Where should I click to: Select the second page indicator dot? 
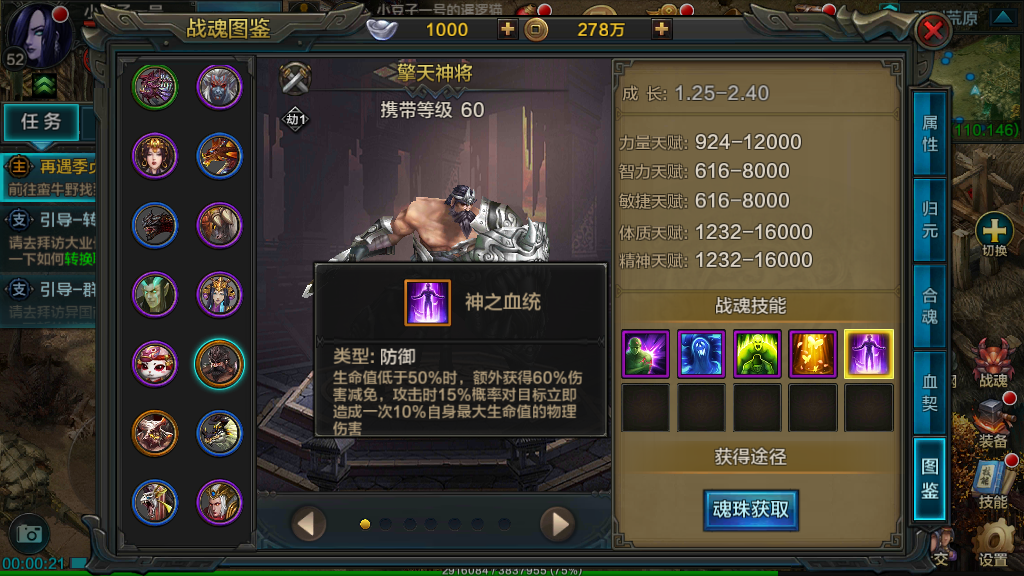coord(386,524)
